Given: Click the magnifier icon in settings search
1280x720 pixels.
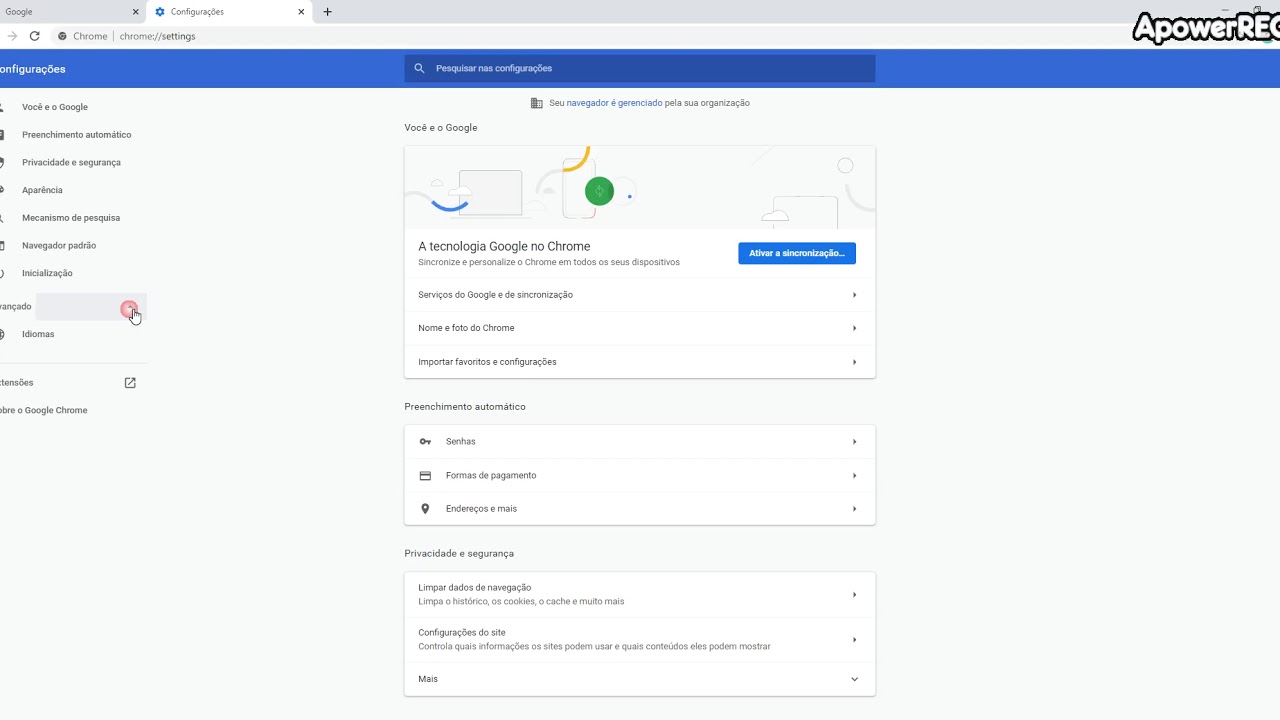Looking at the screenshot, I should click(x=421, y=68).
